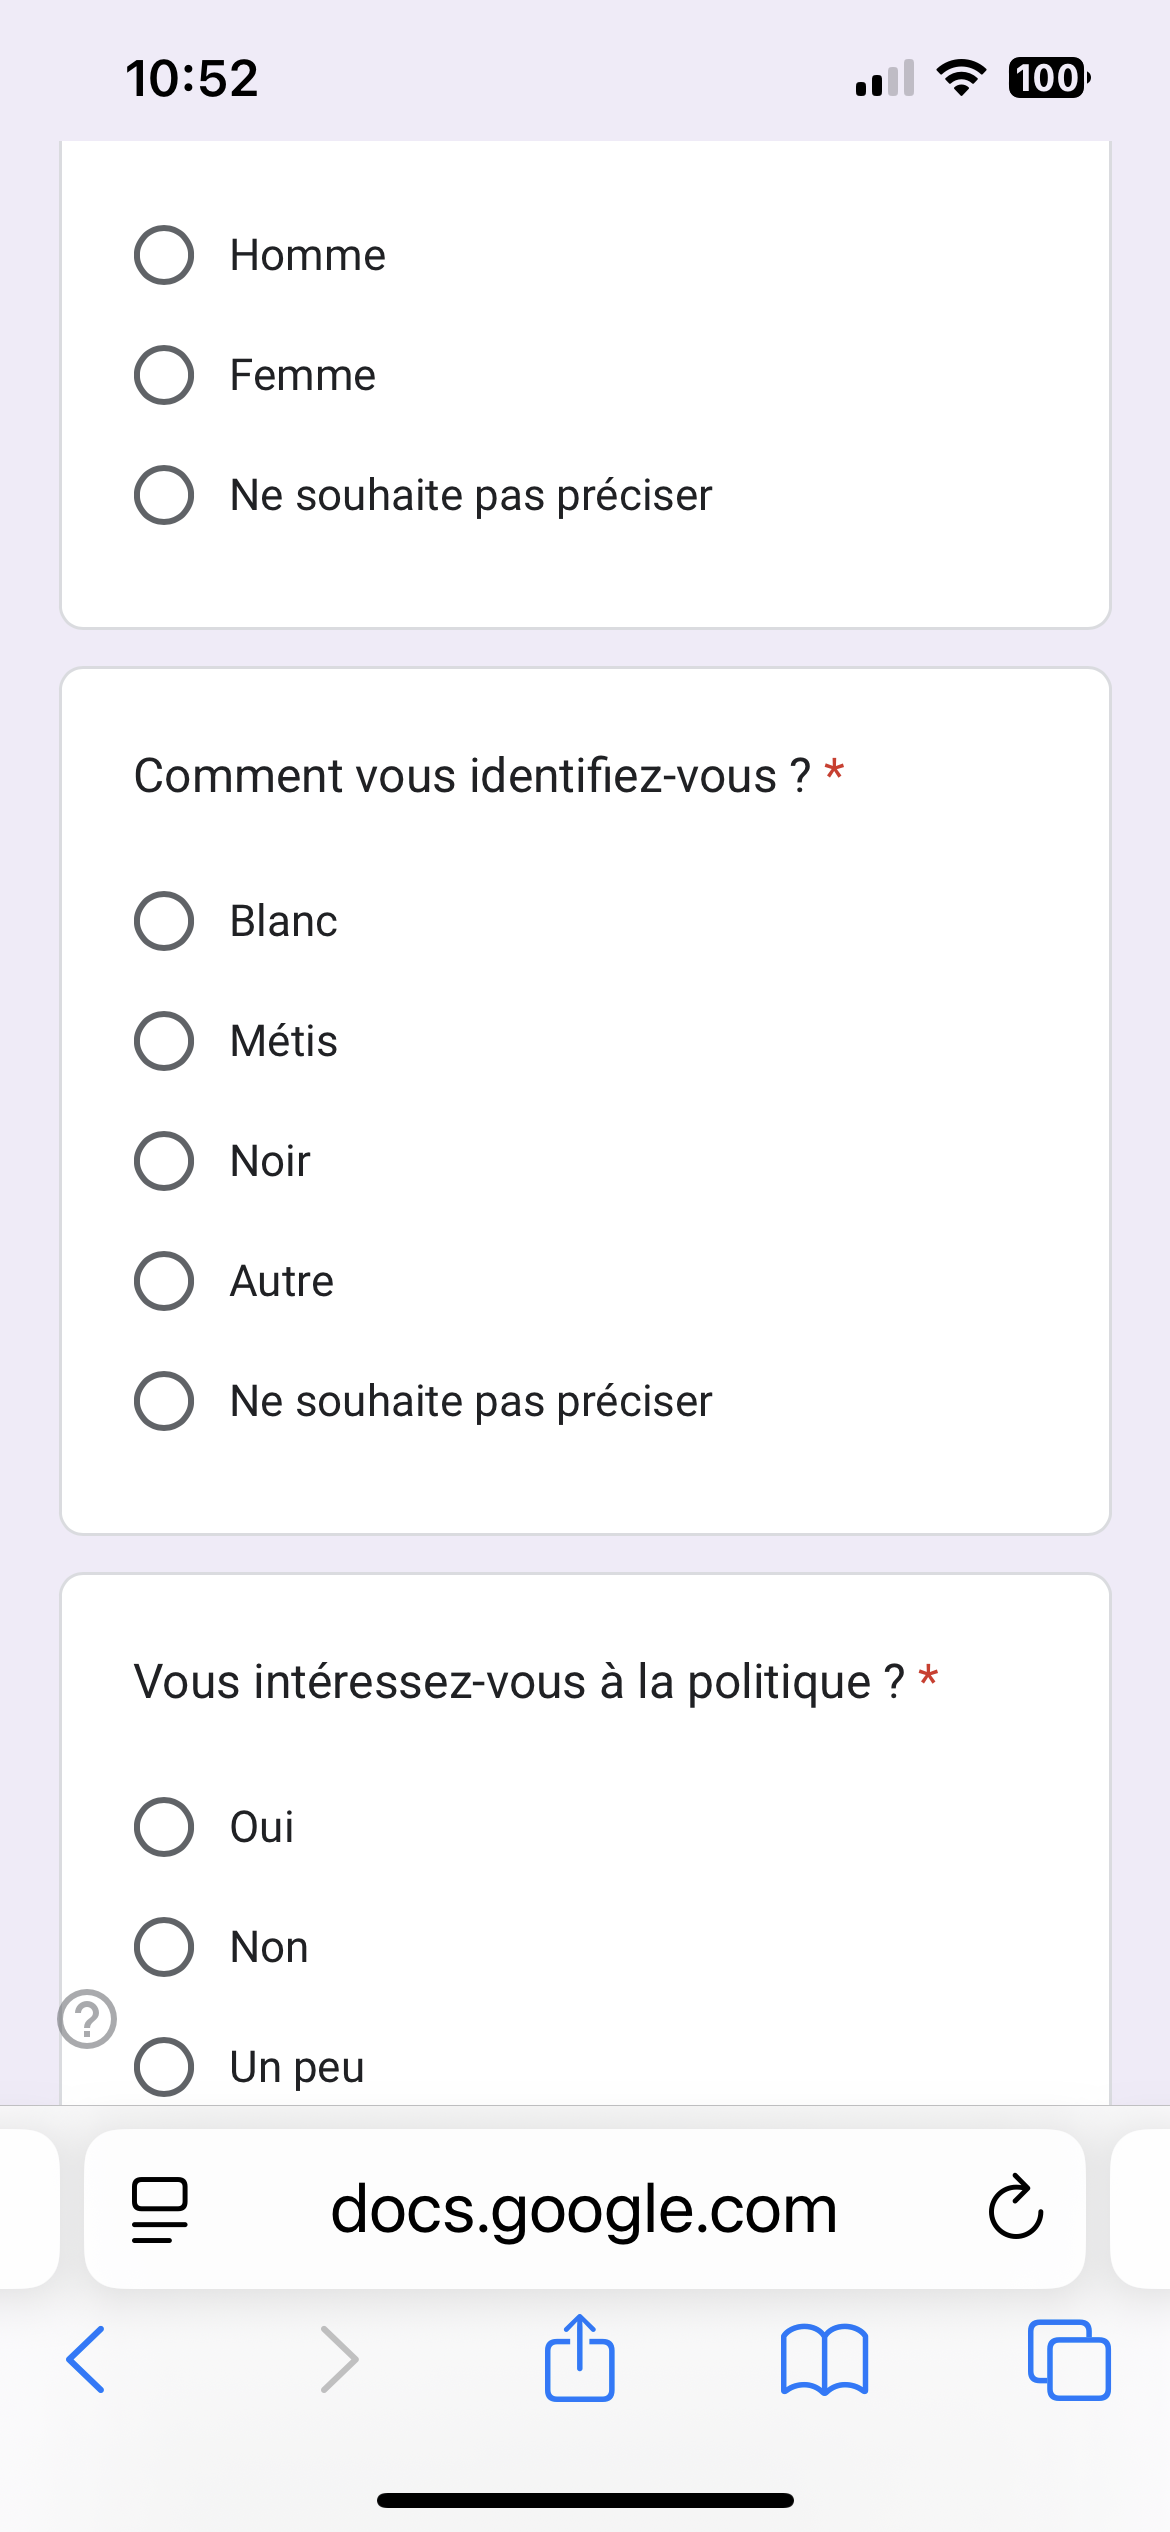The image size is (1170, 2532).
Task: Select Non for politics interest
Action: [164, 1947]
